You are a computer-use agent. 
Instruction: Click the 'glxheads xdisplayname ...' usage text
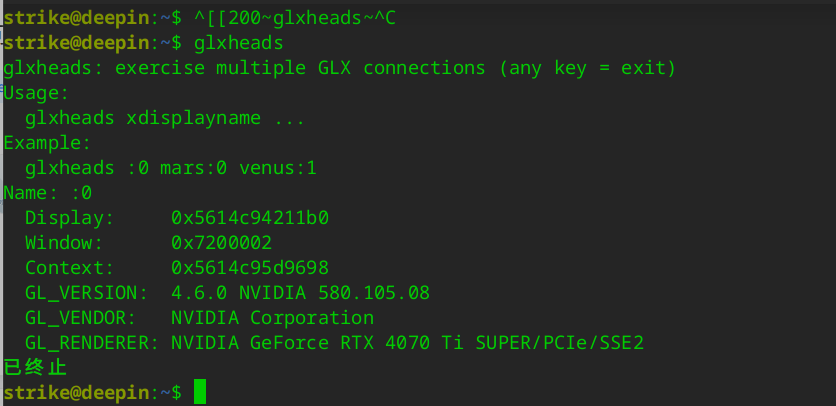point(165,118)
